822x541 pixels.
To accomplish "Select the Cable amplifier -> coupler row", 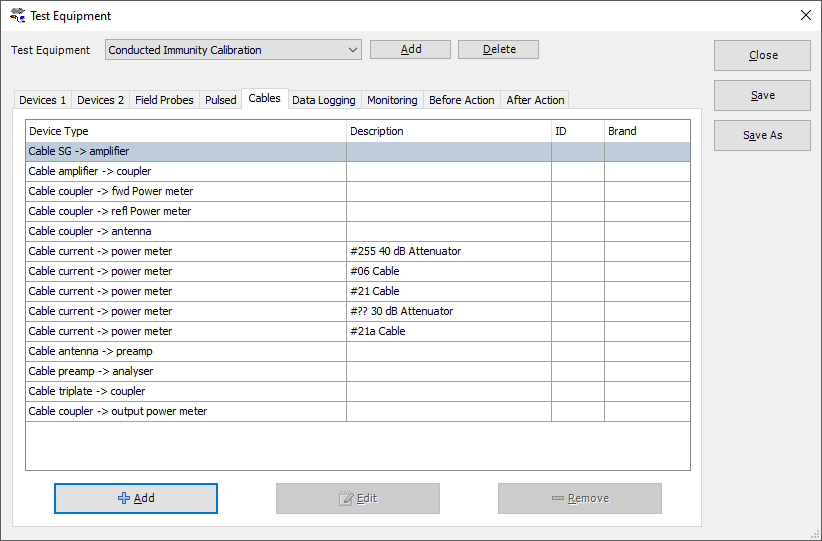I will coord(358,171).
